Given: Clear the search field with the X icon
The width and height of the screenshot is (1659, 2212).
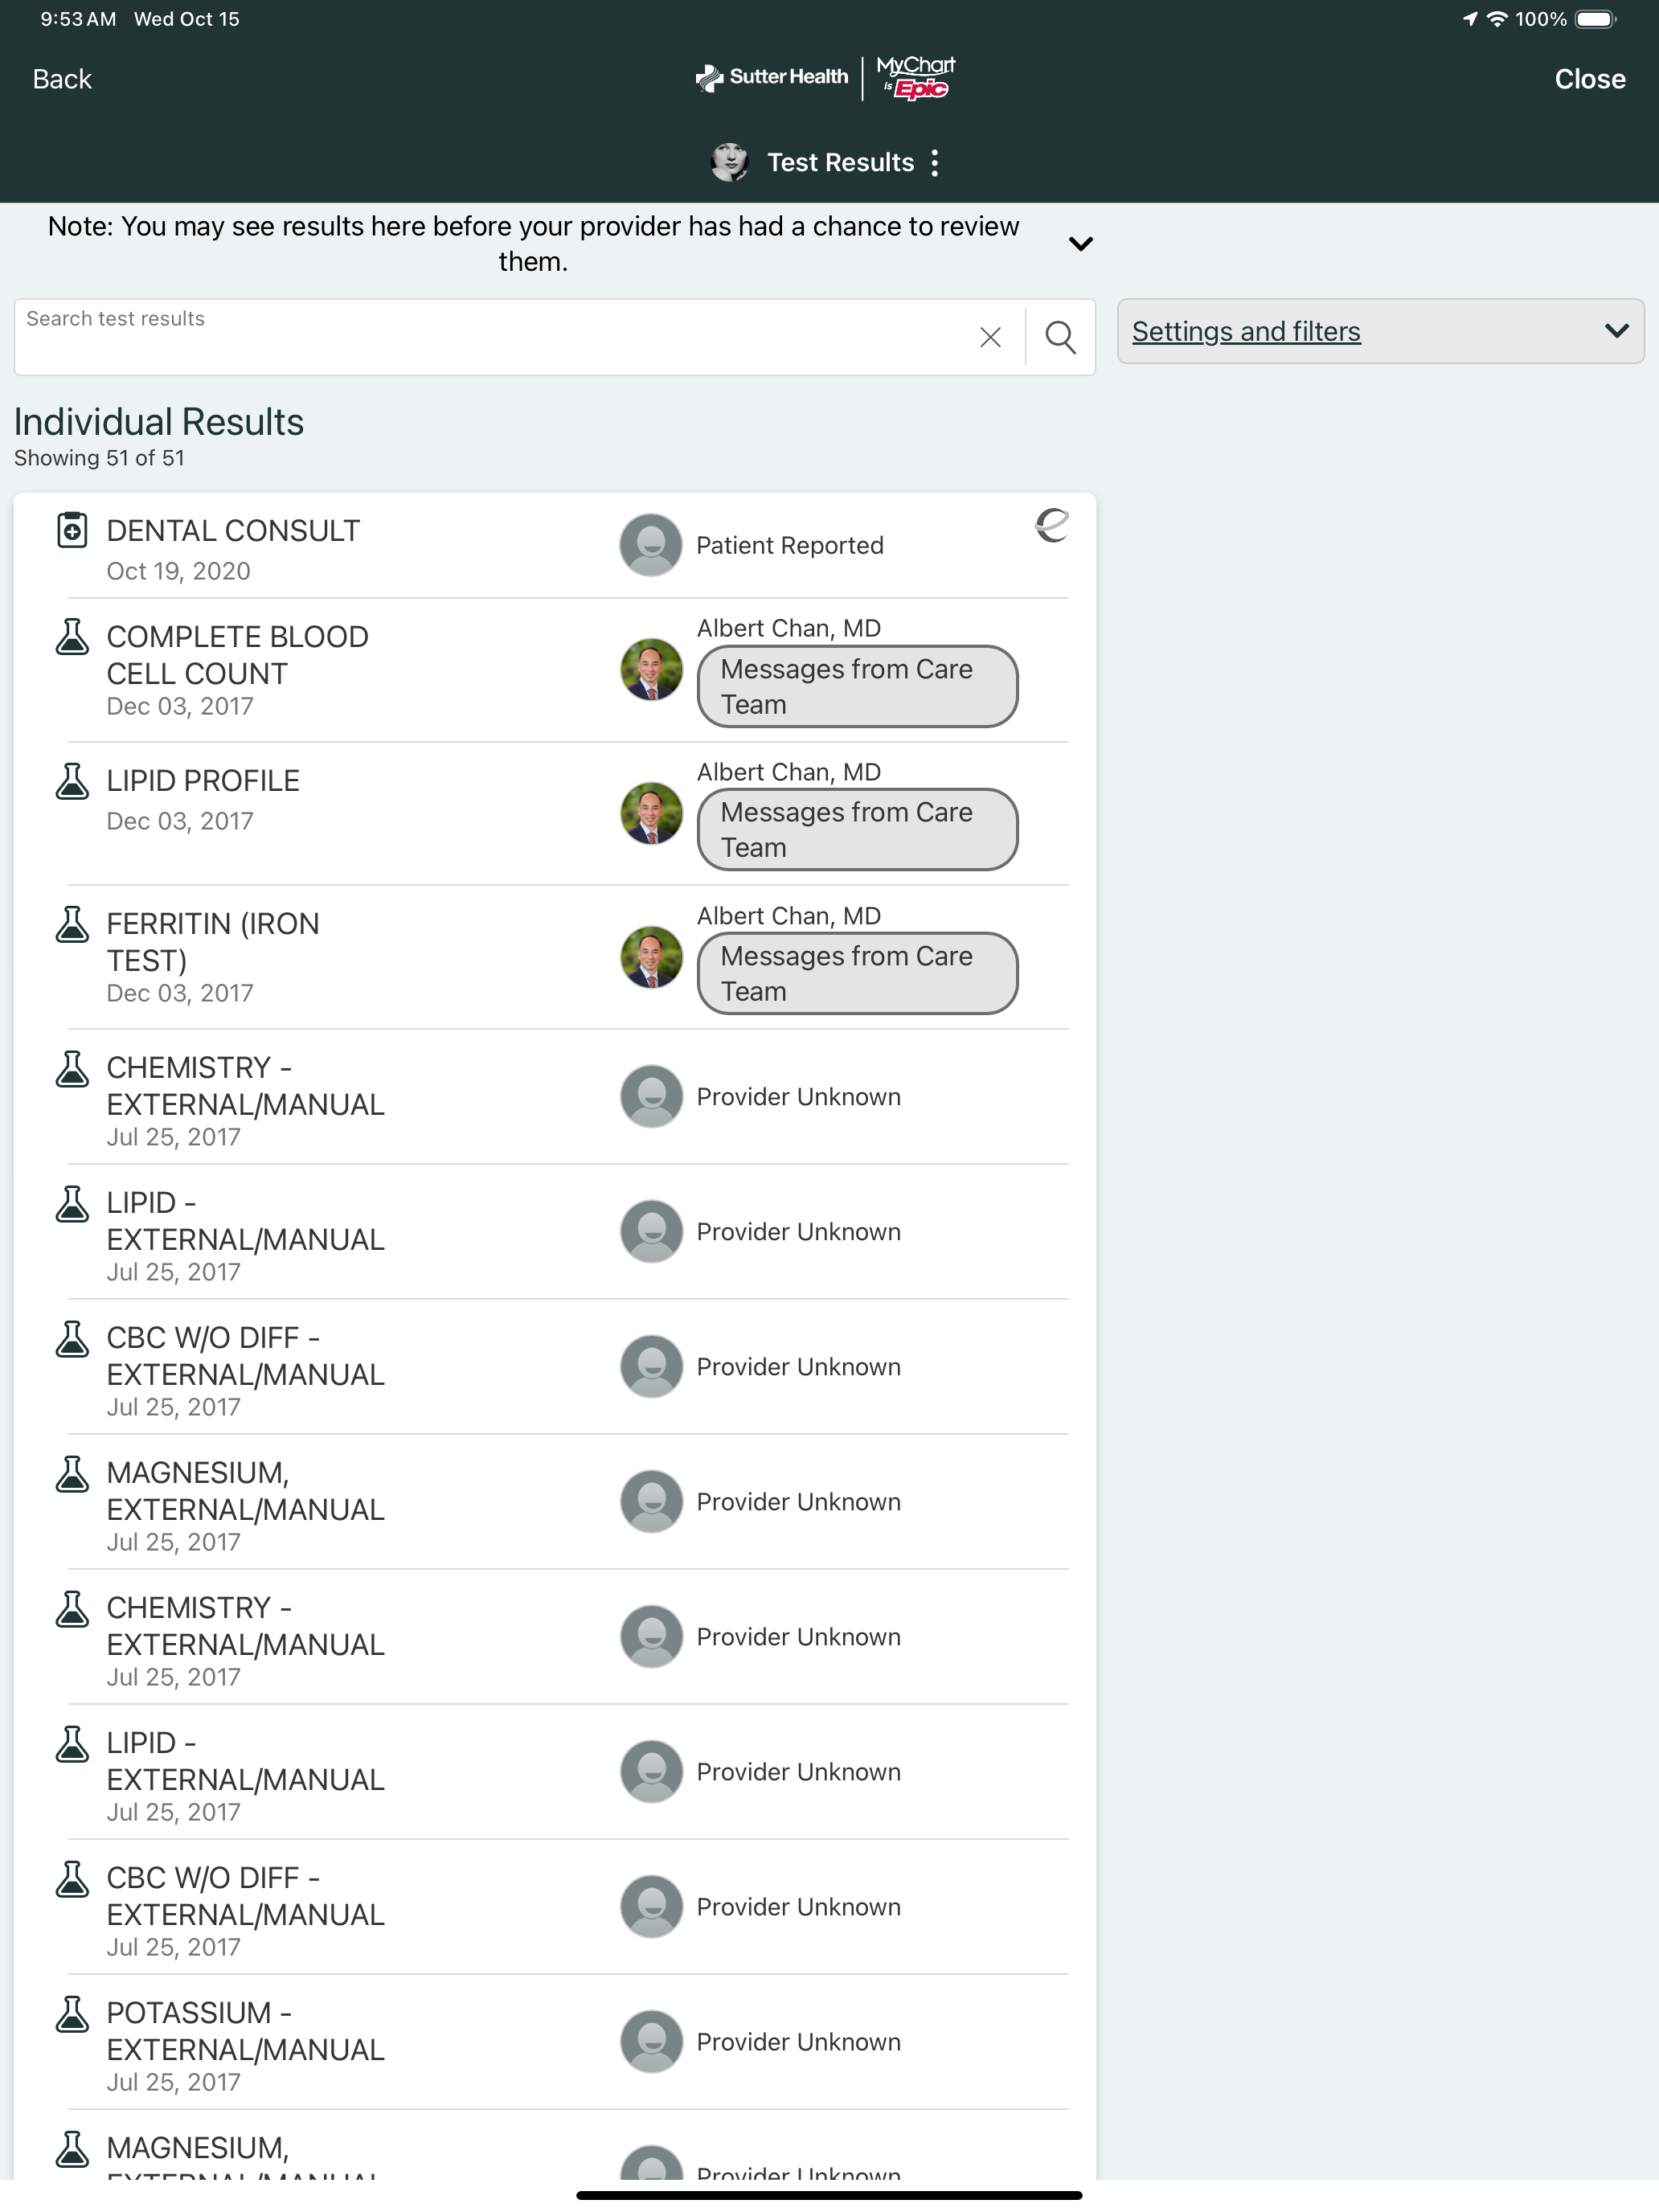Looking at the screenshot, I should (990, 338).
